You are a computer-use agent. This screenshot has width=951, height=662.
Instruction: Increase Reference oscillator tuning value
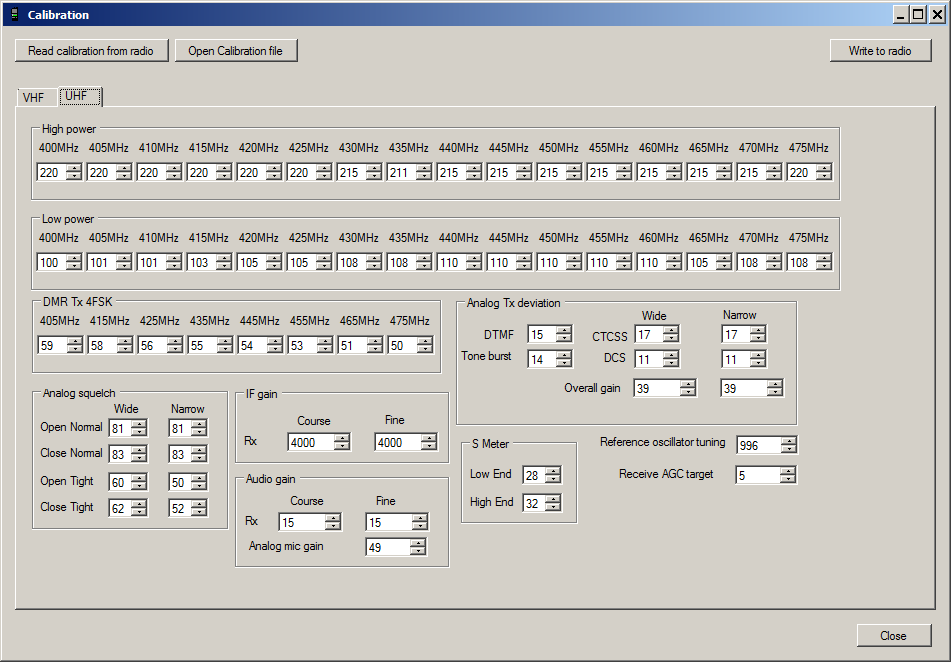tap(788, 441)
